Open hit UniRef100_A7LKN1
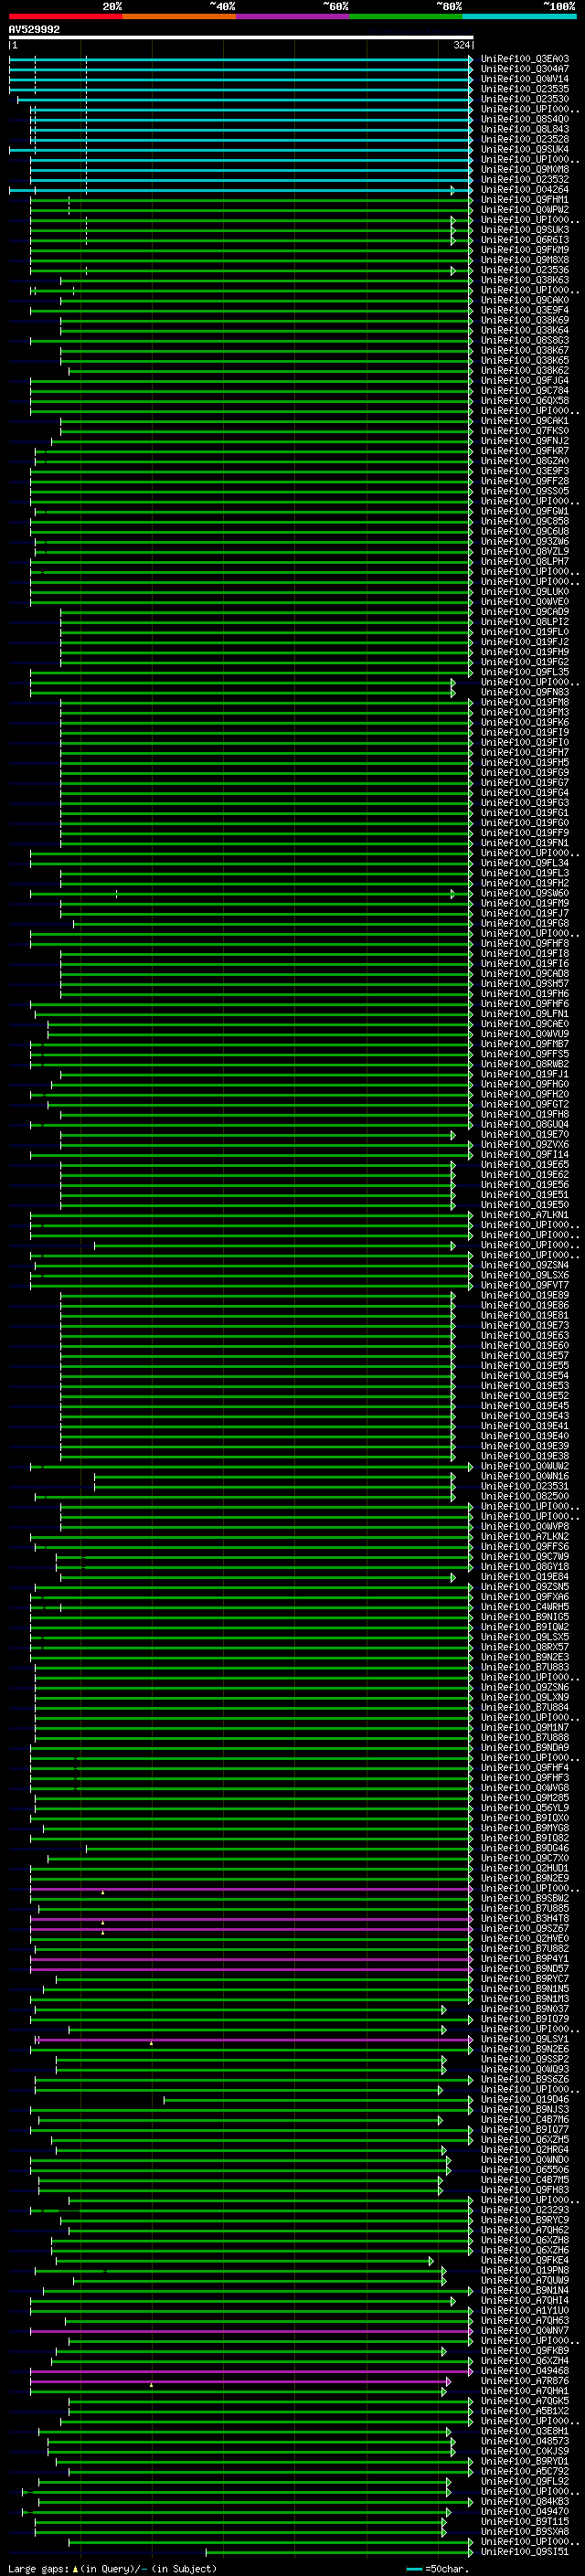The height and width of the screenshot is (2576, 585). tap(524, 1215)
